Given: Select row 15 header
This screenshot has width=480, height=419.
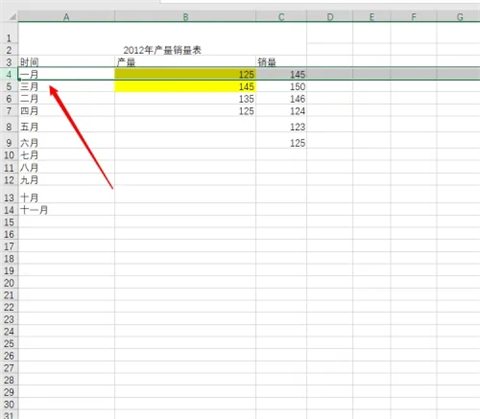Looking at the screenshot, I should click(x=9, y=222).
